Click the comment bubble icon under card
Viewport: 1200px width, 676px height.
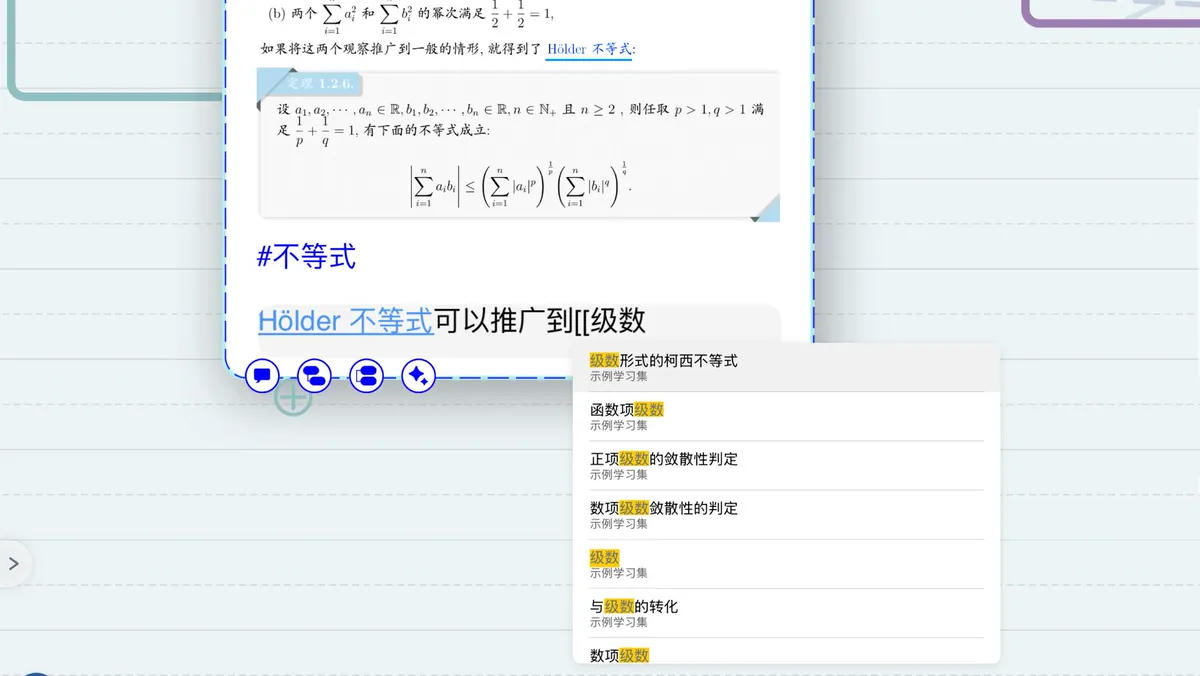[x=262, y=376]
